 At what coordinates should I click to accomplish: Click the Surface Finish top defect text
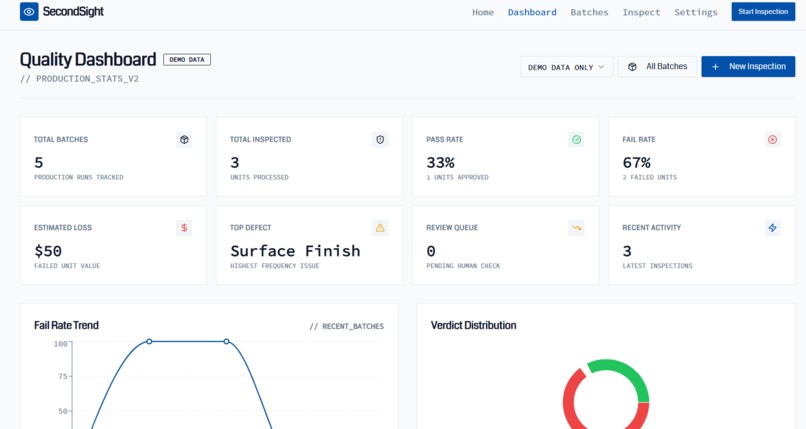(295, 251)
